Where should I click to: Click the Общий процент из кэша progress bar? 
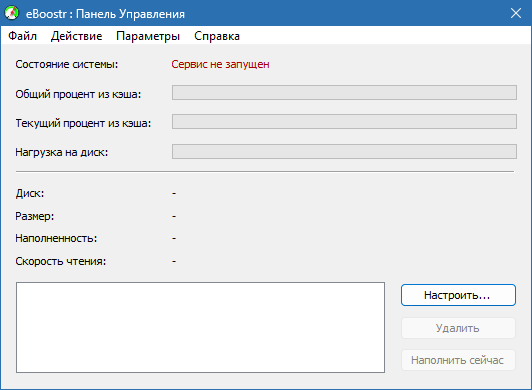tap(344, 93)
